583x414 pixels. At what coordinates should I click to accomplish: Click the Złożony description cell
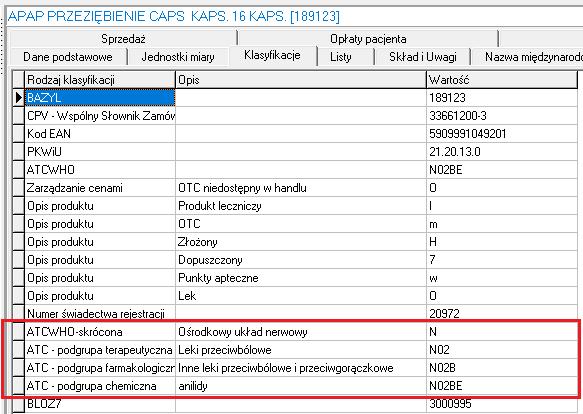coord(300,242)
